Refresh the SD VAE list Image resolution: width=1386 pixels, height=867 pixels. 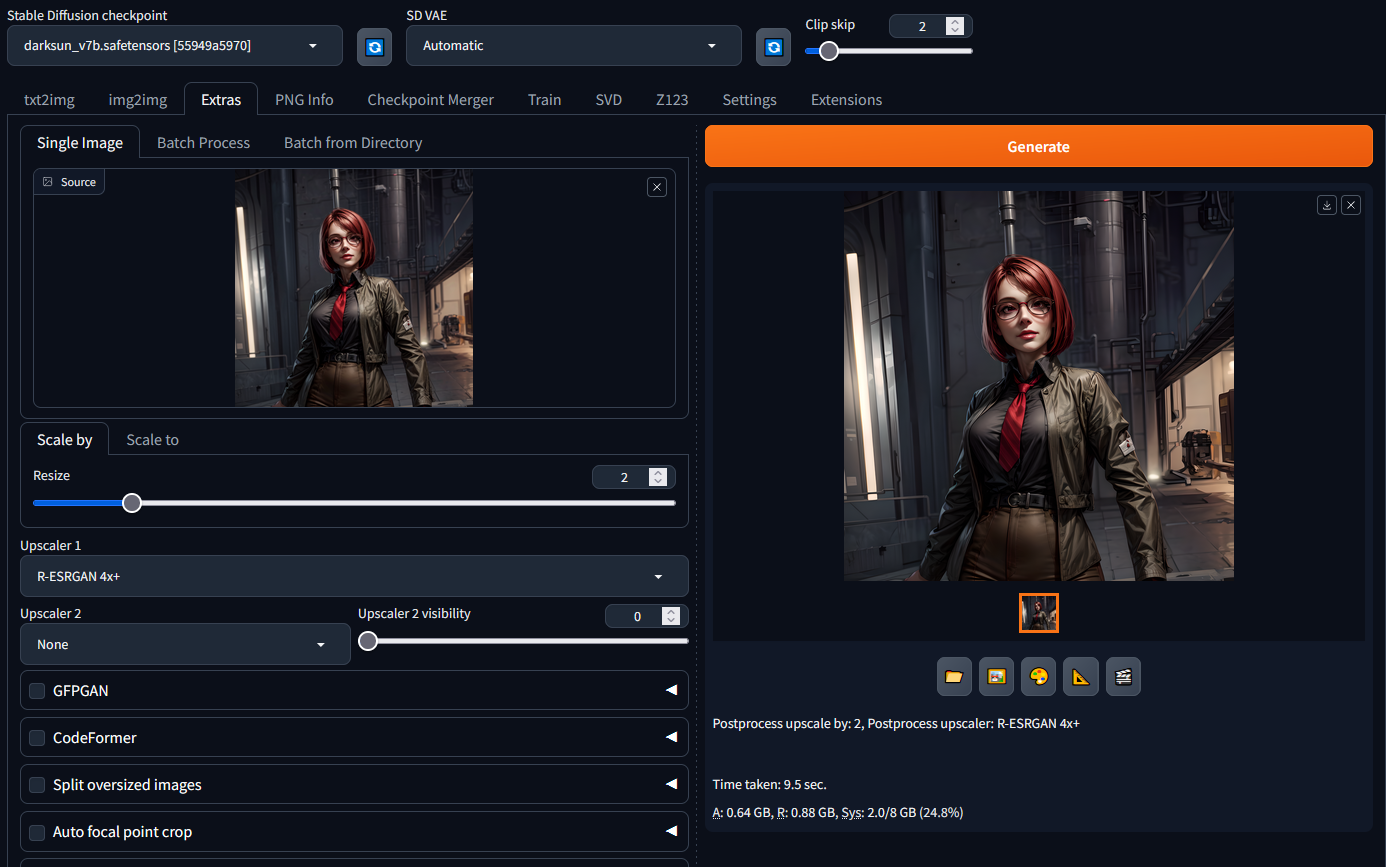773,46
